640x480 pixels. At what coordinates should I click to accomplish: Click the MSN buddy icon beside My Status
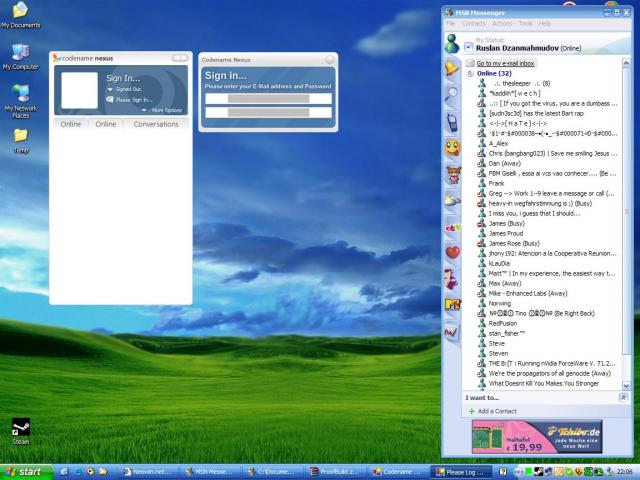[x=452, y=44]
